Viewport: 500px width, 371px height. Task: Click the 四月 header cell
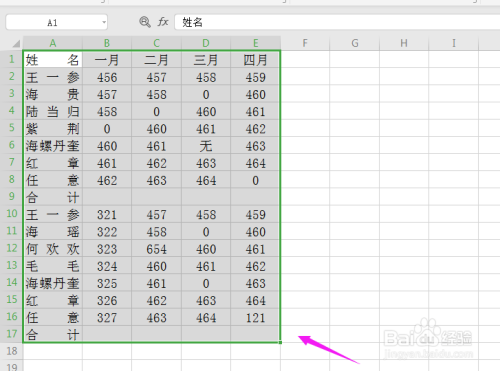point(255,60)
